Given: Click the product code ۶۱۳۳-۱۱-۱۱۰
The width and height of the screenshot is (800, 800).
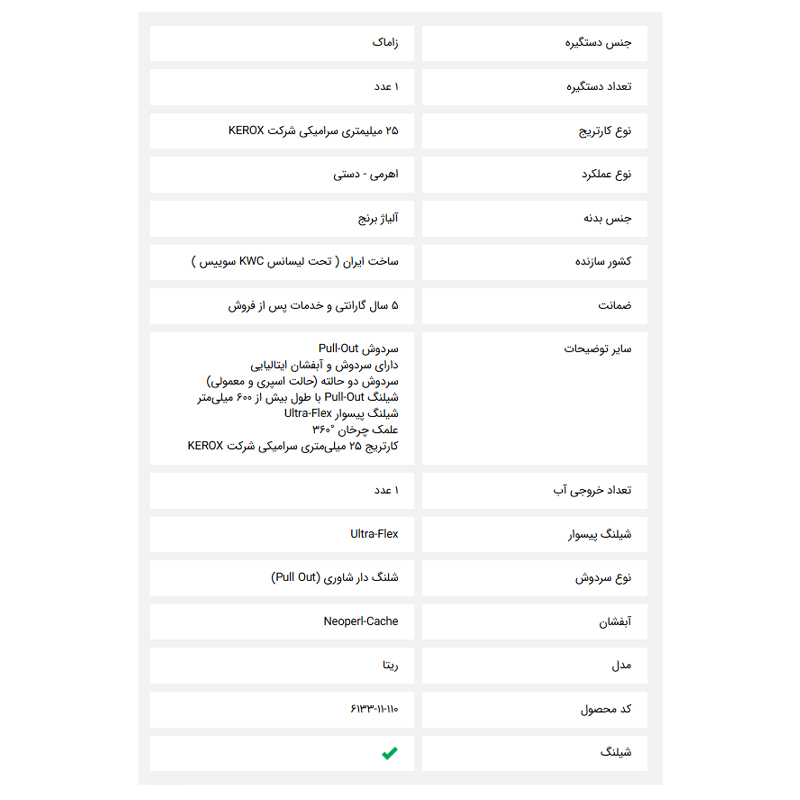Looking at the screenshot, I should click(374, 709).
